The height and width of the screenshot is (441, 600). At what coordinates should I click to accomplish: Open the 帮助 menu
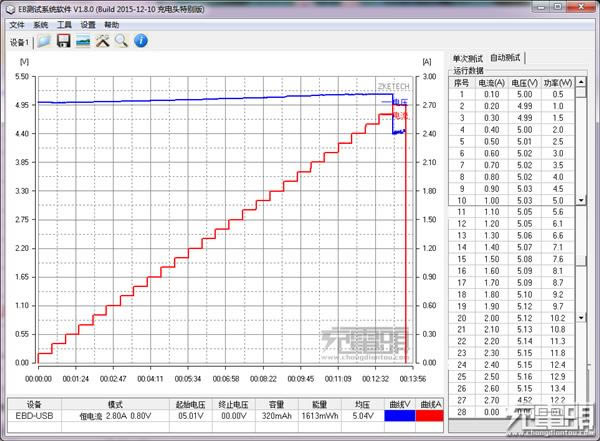click(112, 24)
